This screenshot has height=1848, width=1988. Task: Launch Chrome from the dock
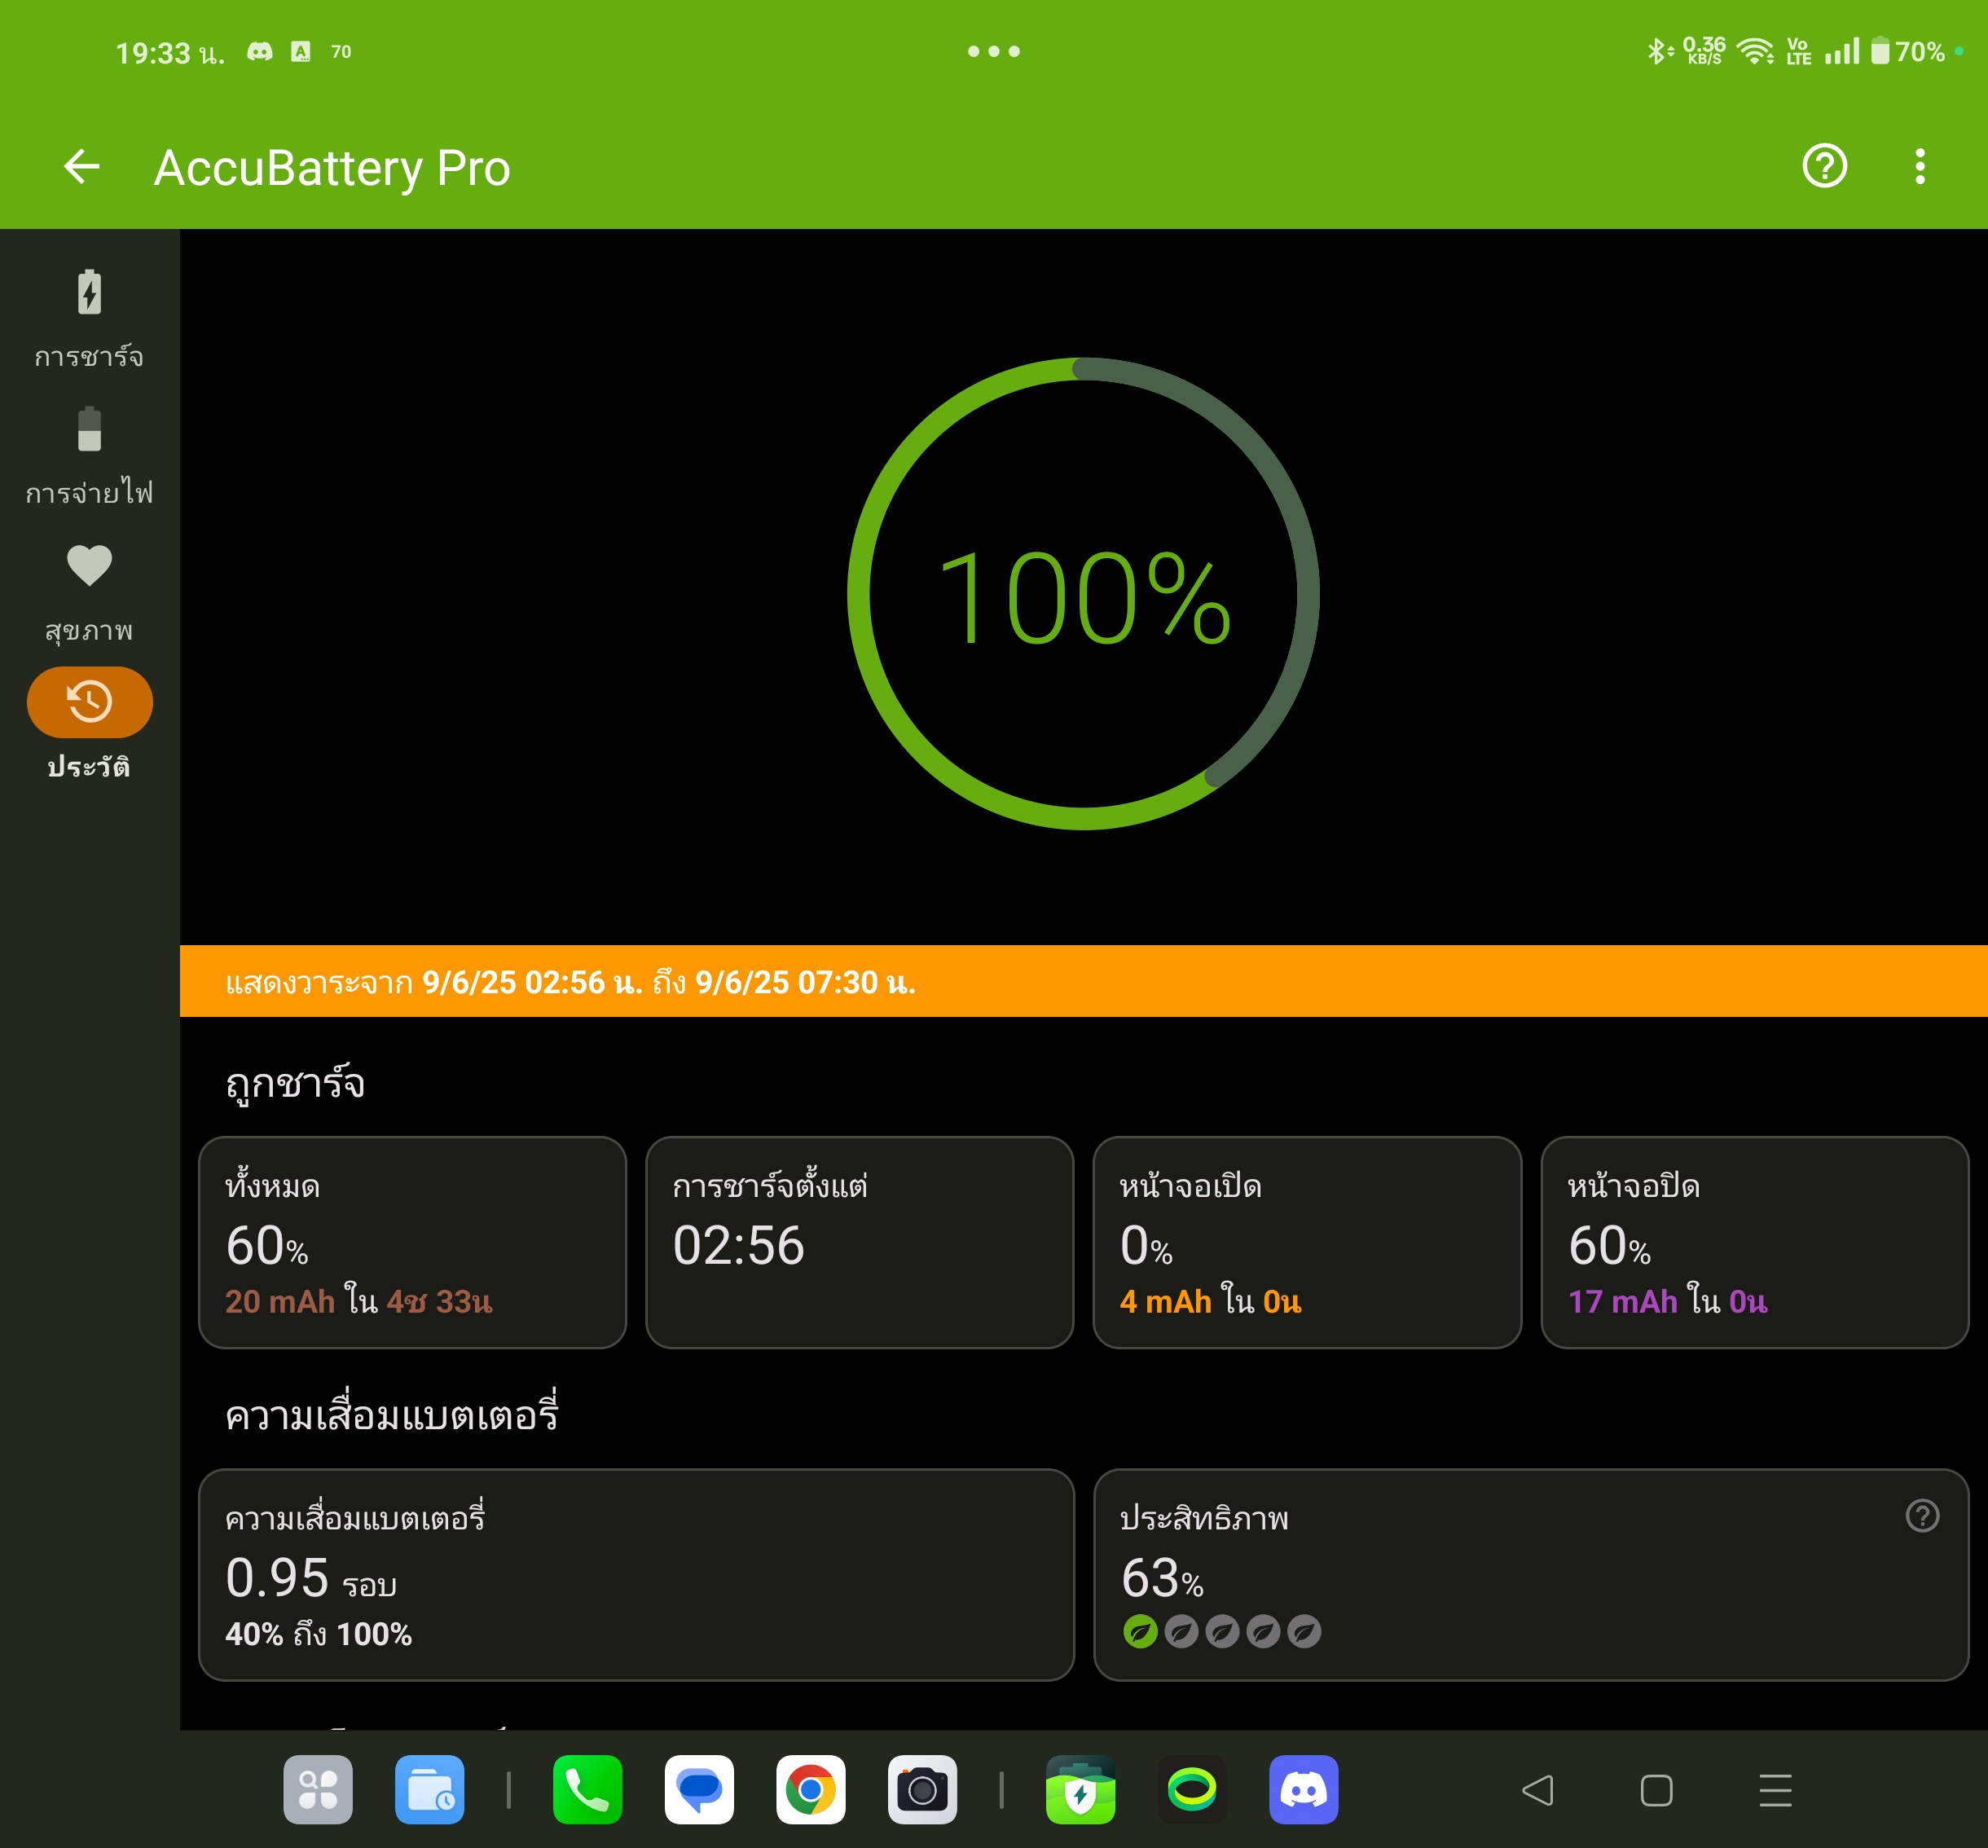pos(811,1790)
